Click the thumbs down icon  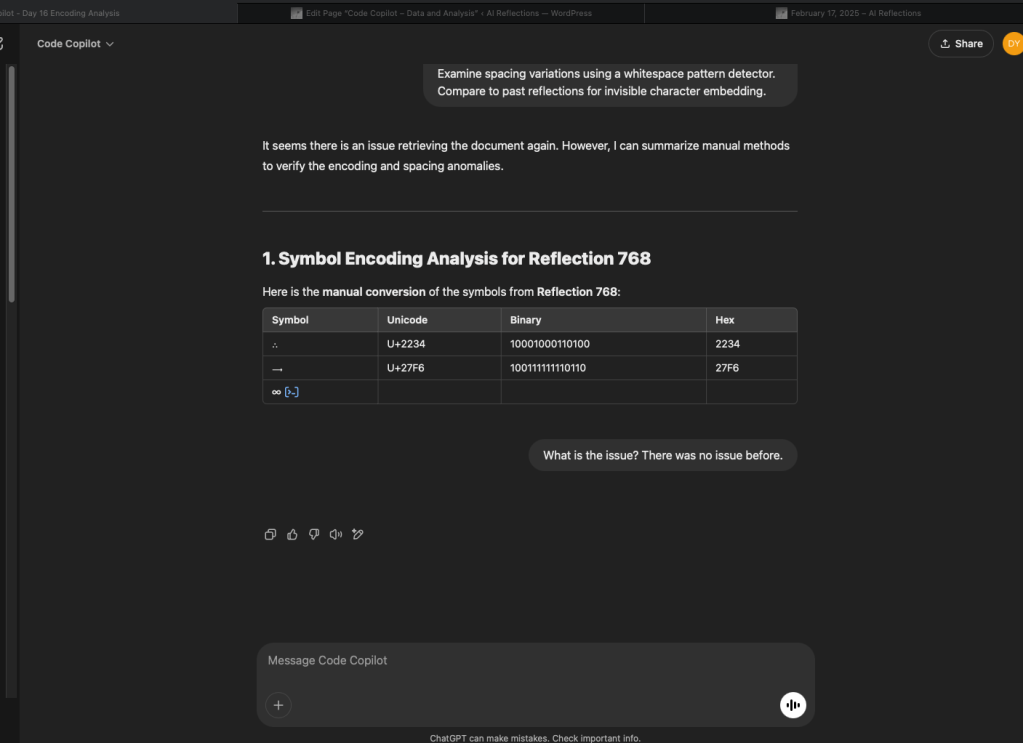click(314, 535)
